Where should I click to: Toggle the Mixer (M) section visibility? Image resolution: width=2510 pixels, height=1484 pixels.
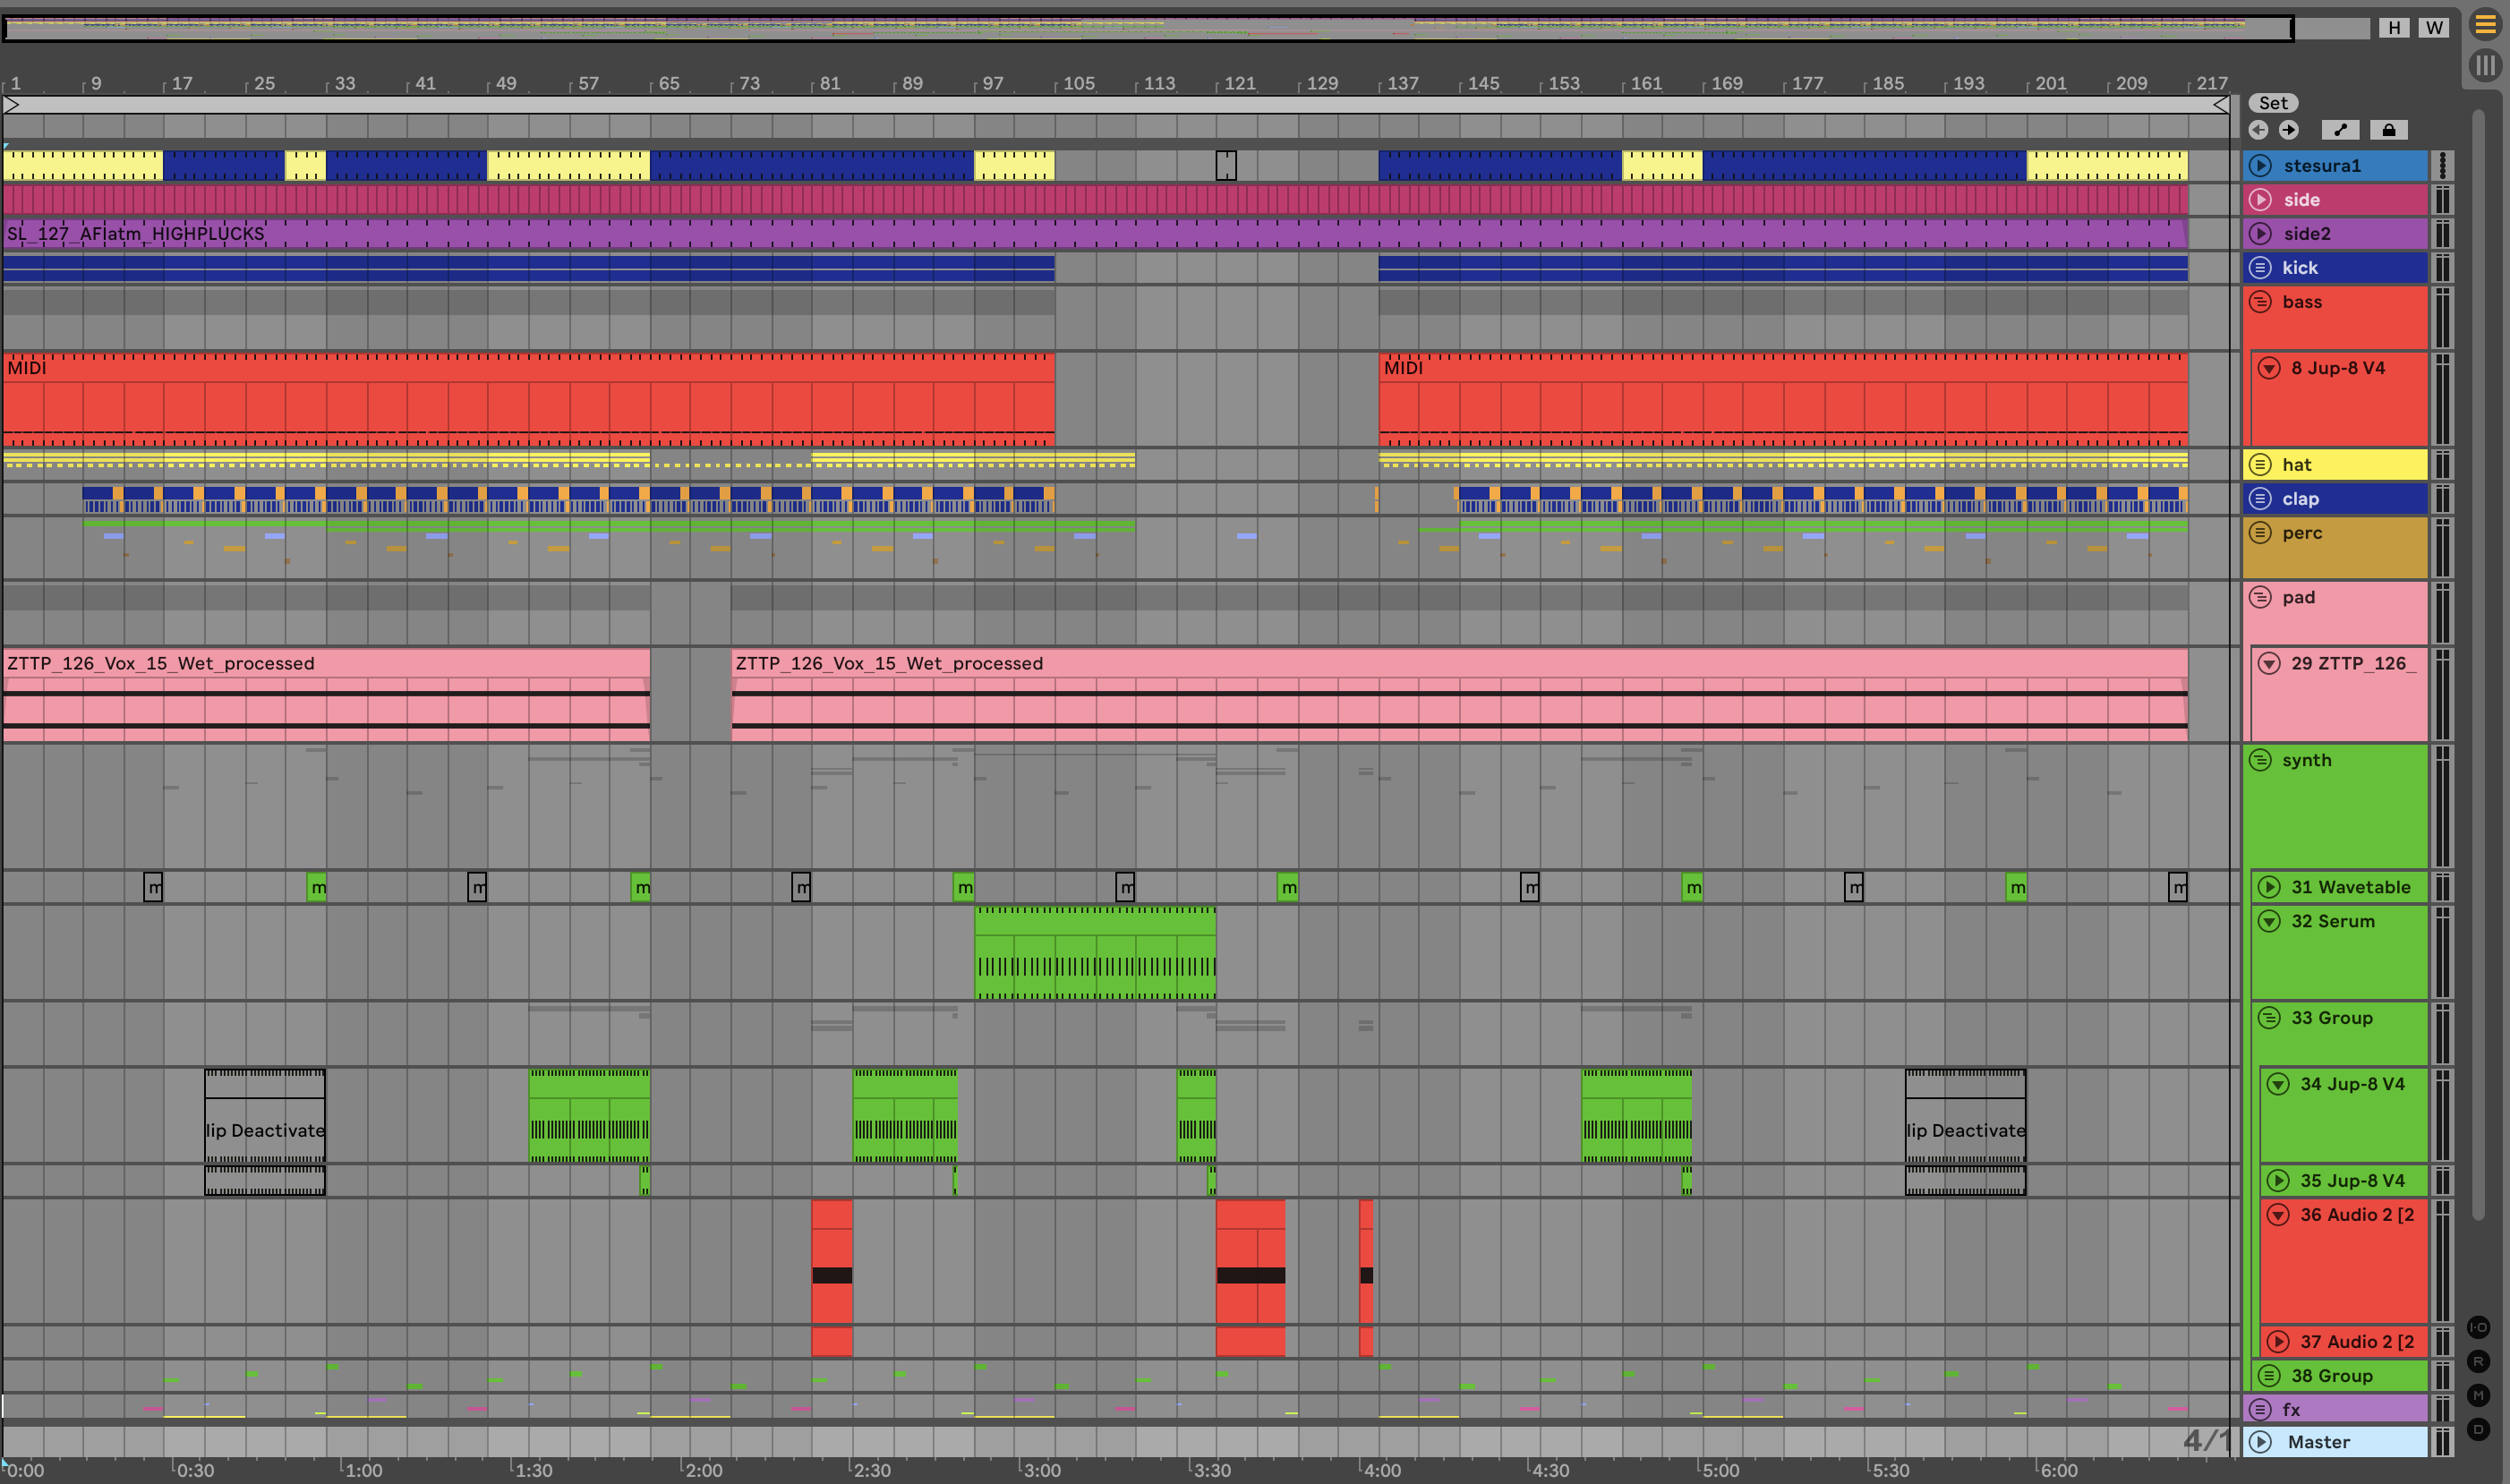click(x=2478, y=1395)
